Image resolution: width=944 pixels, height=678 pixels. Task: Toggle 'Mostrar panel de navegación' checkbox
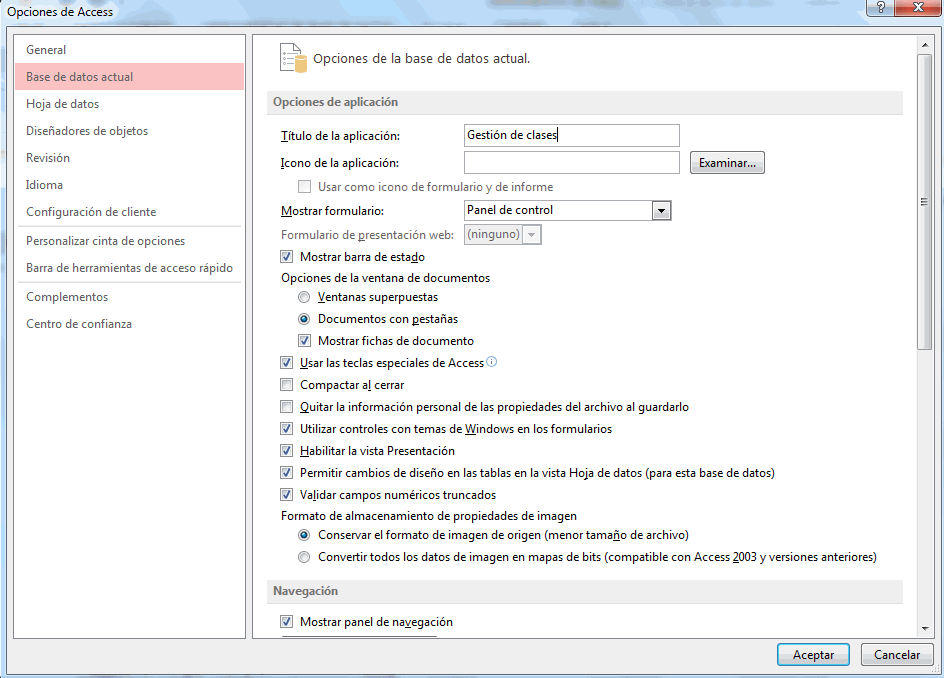coord(287,622)
